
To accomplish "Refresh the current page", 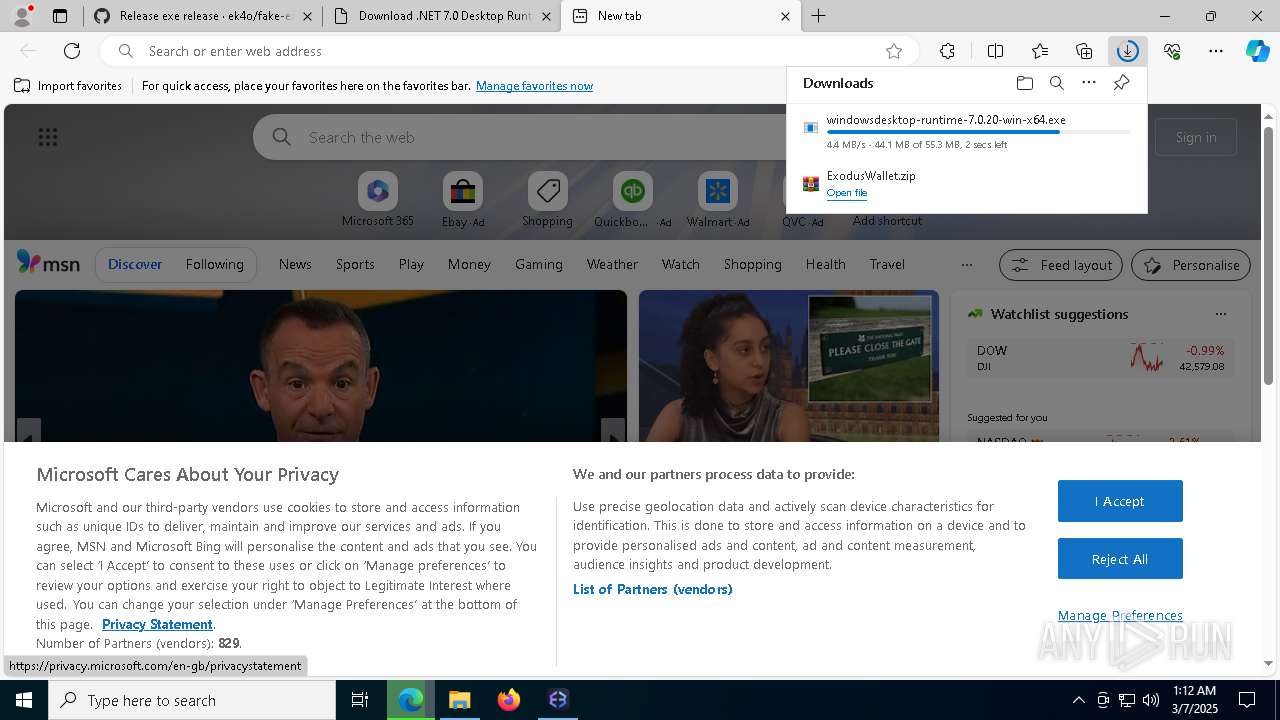I will click(x=72, y=51).
